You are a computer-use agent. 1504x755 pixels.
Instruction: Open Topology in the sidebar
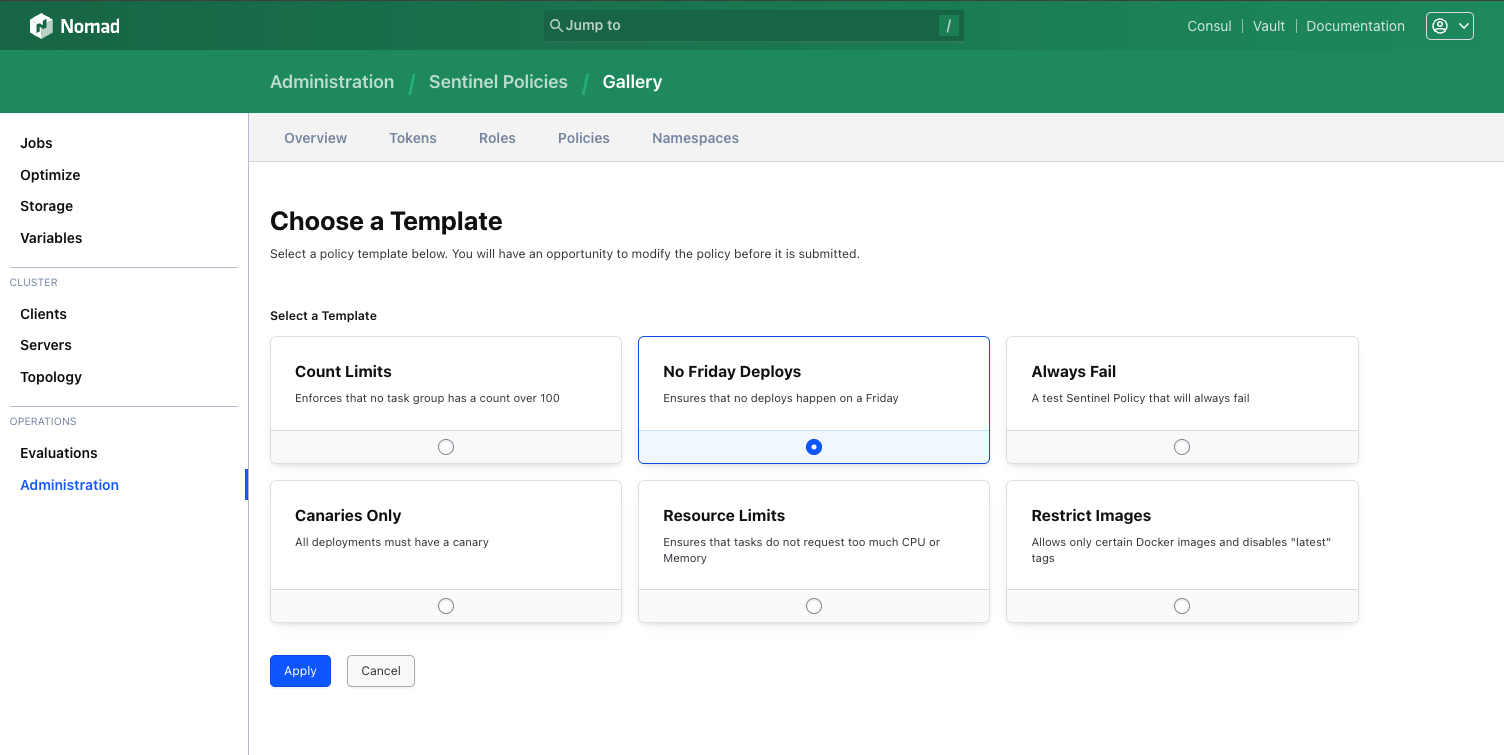pyautogui.click(x=51, y=377)
